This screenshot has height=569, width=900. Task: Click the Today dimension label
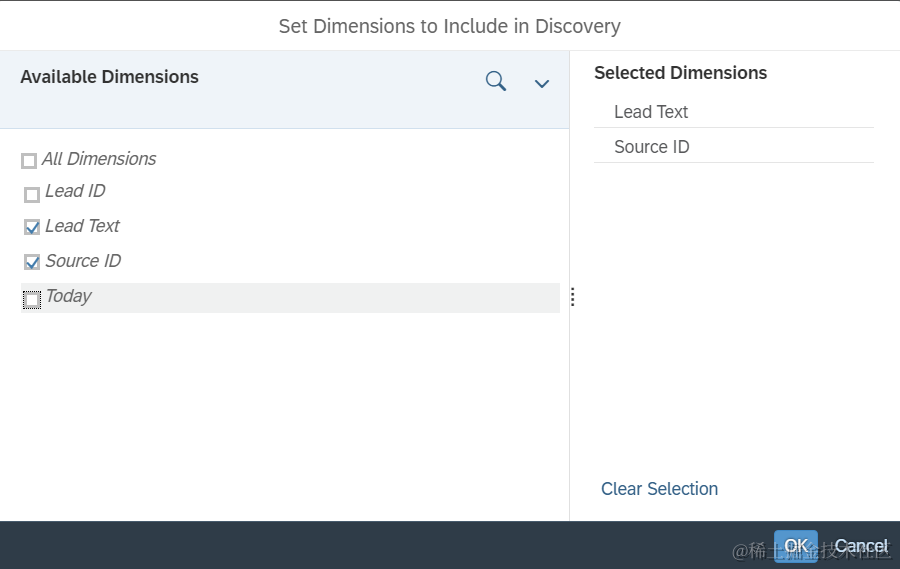click(x=68, y=296)
